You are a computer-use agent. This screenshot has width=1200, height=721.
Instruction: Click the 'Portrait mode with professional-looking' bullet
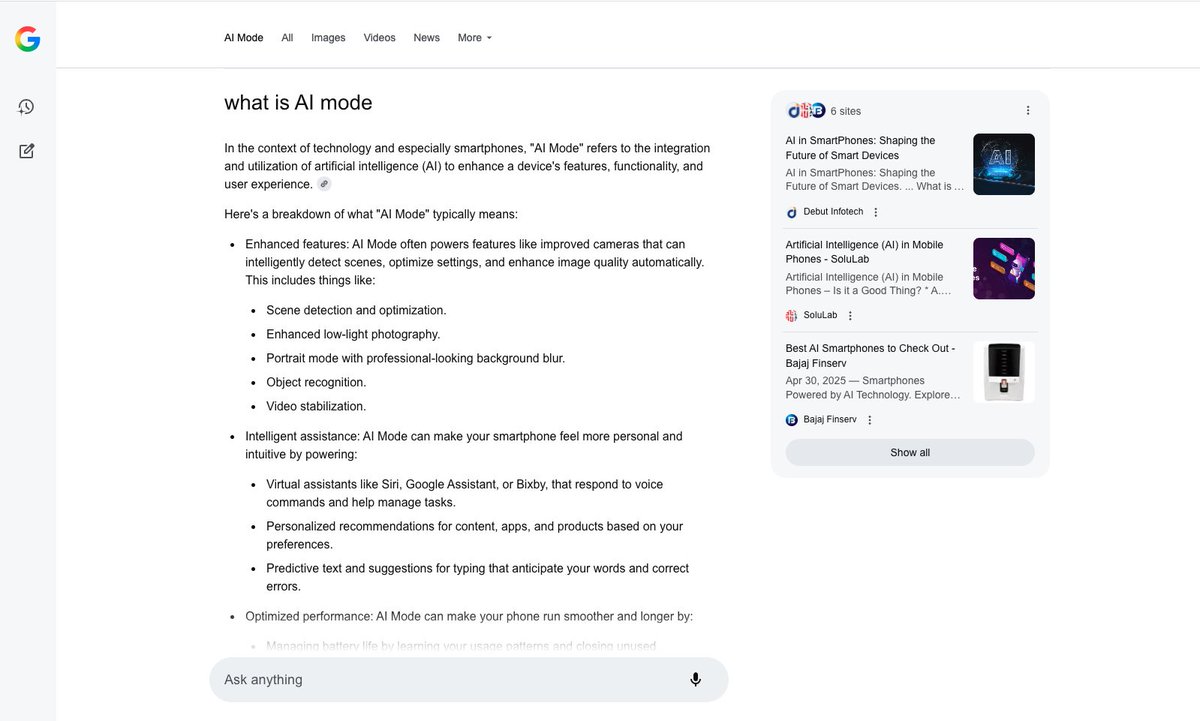(x=415, y=358)
